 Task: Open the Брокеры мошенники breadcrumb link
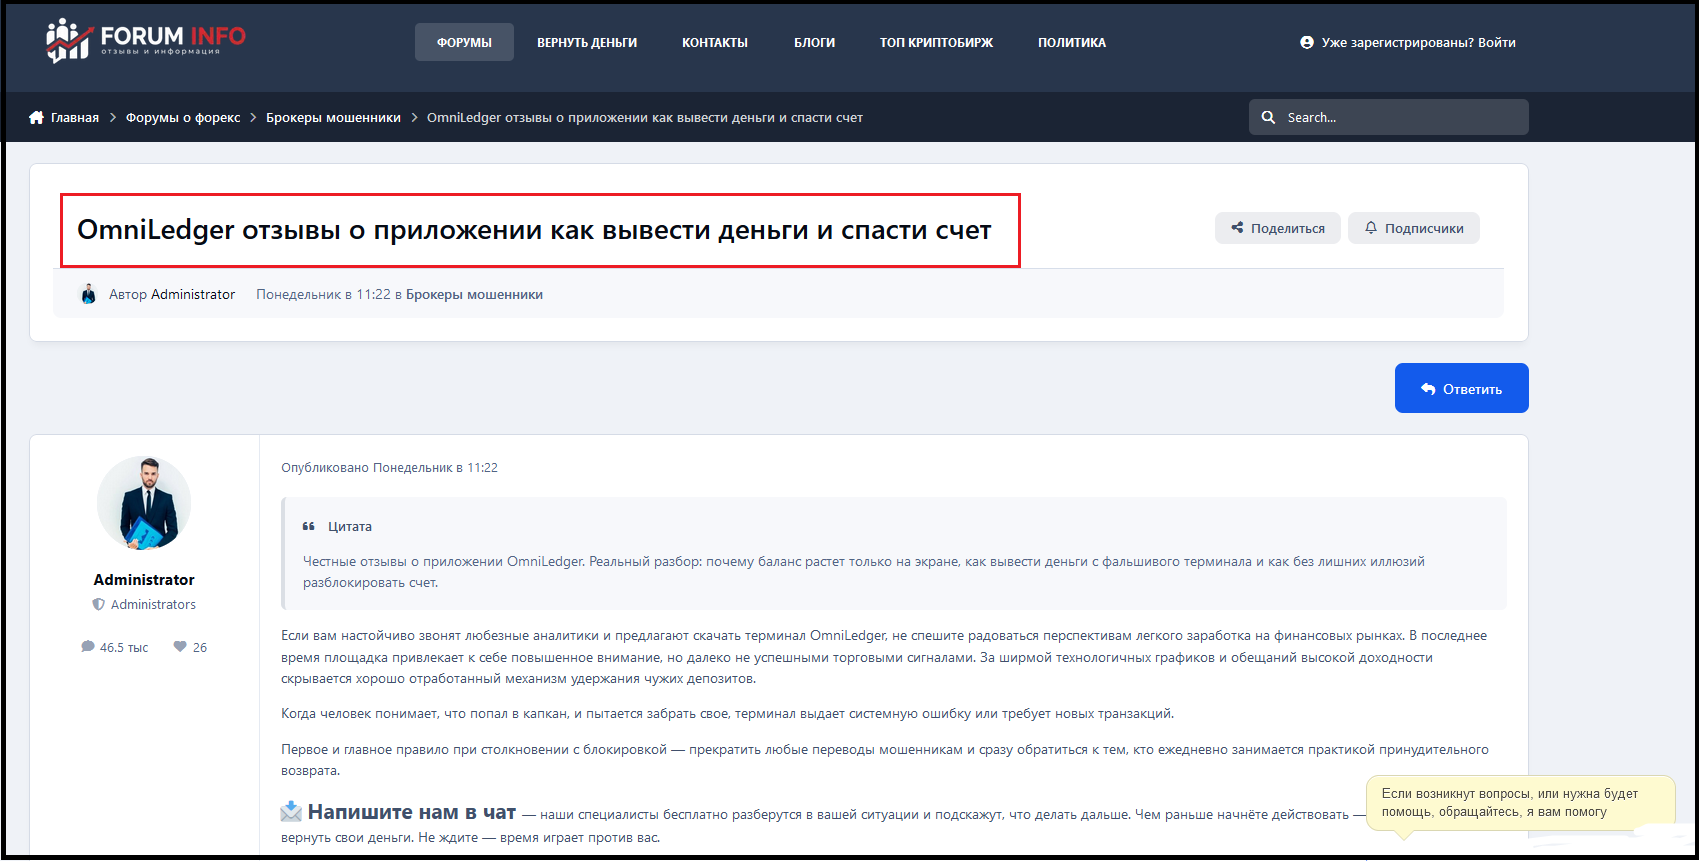[333, 117]
